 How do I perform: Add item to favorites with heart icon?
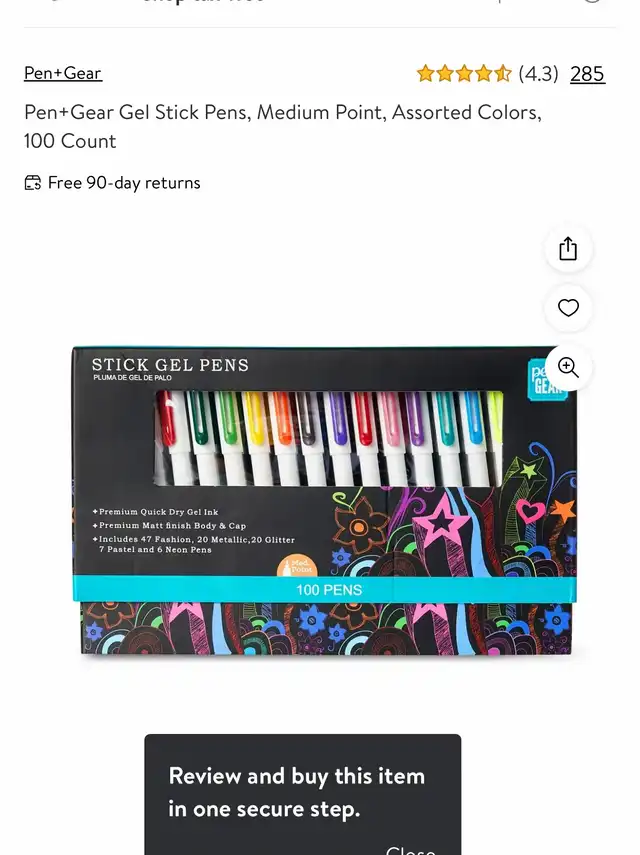[568, 308]
